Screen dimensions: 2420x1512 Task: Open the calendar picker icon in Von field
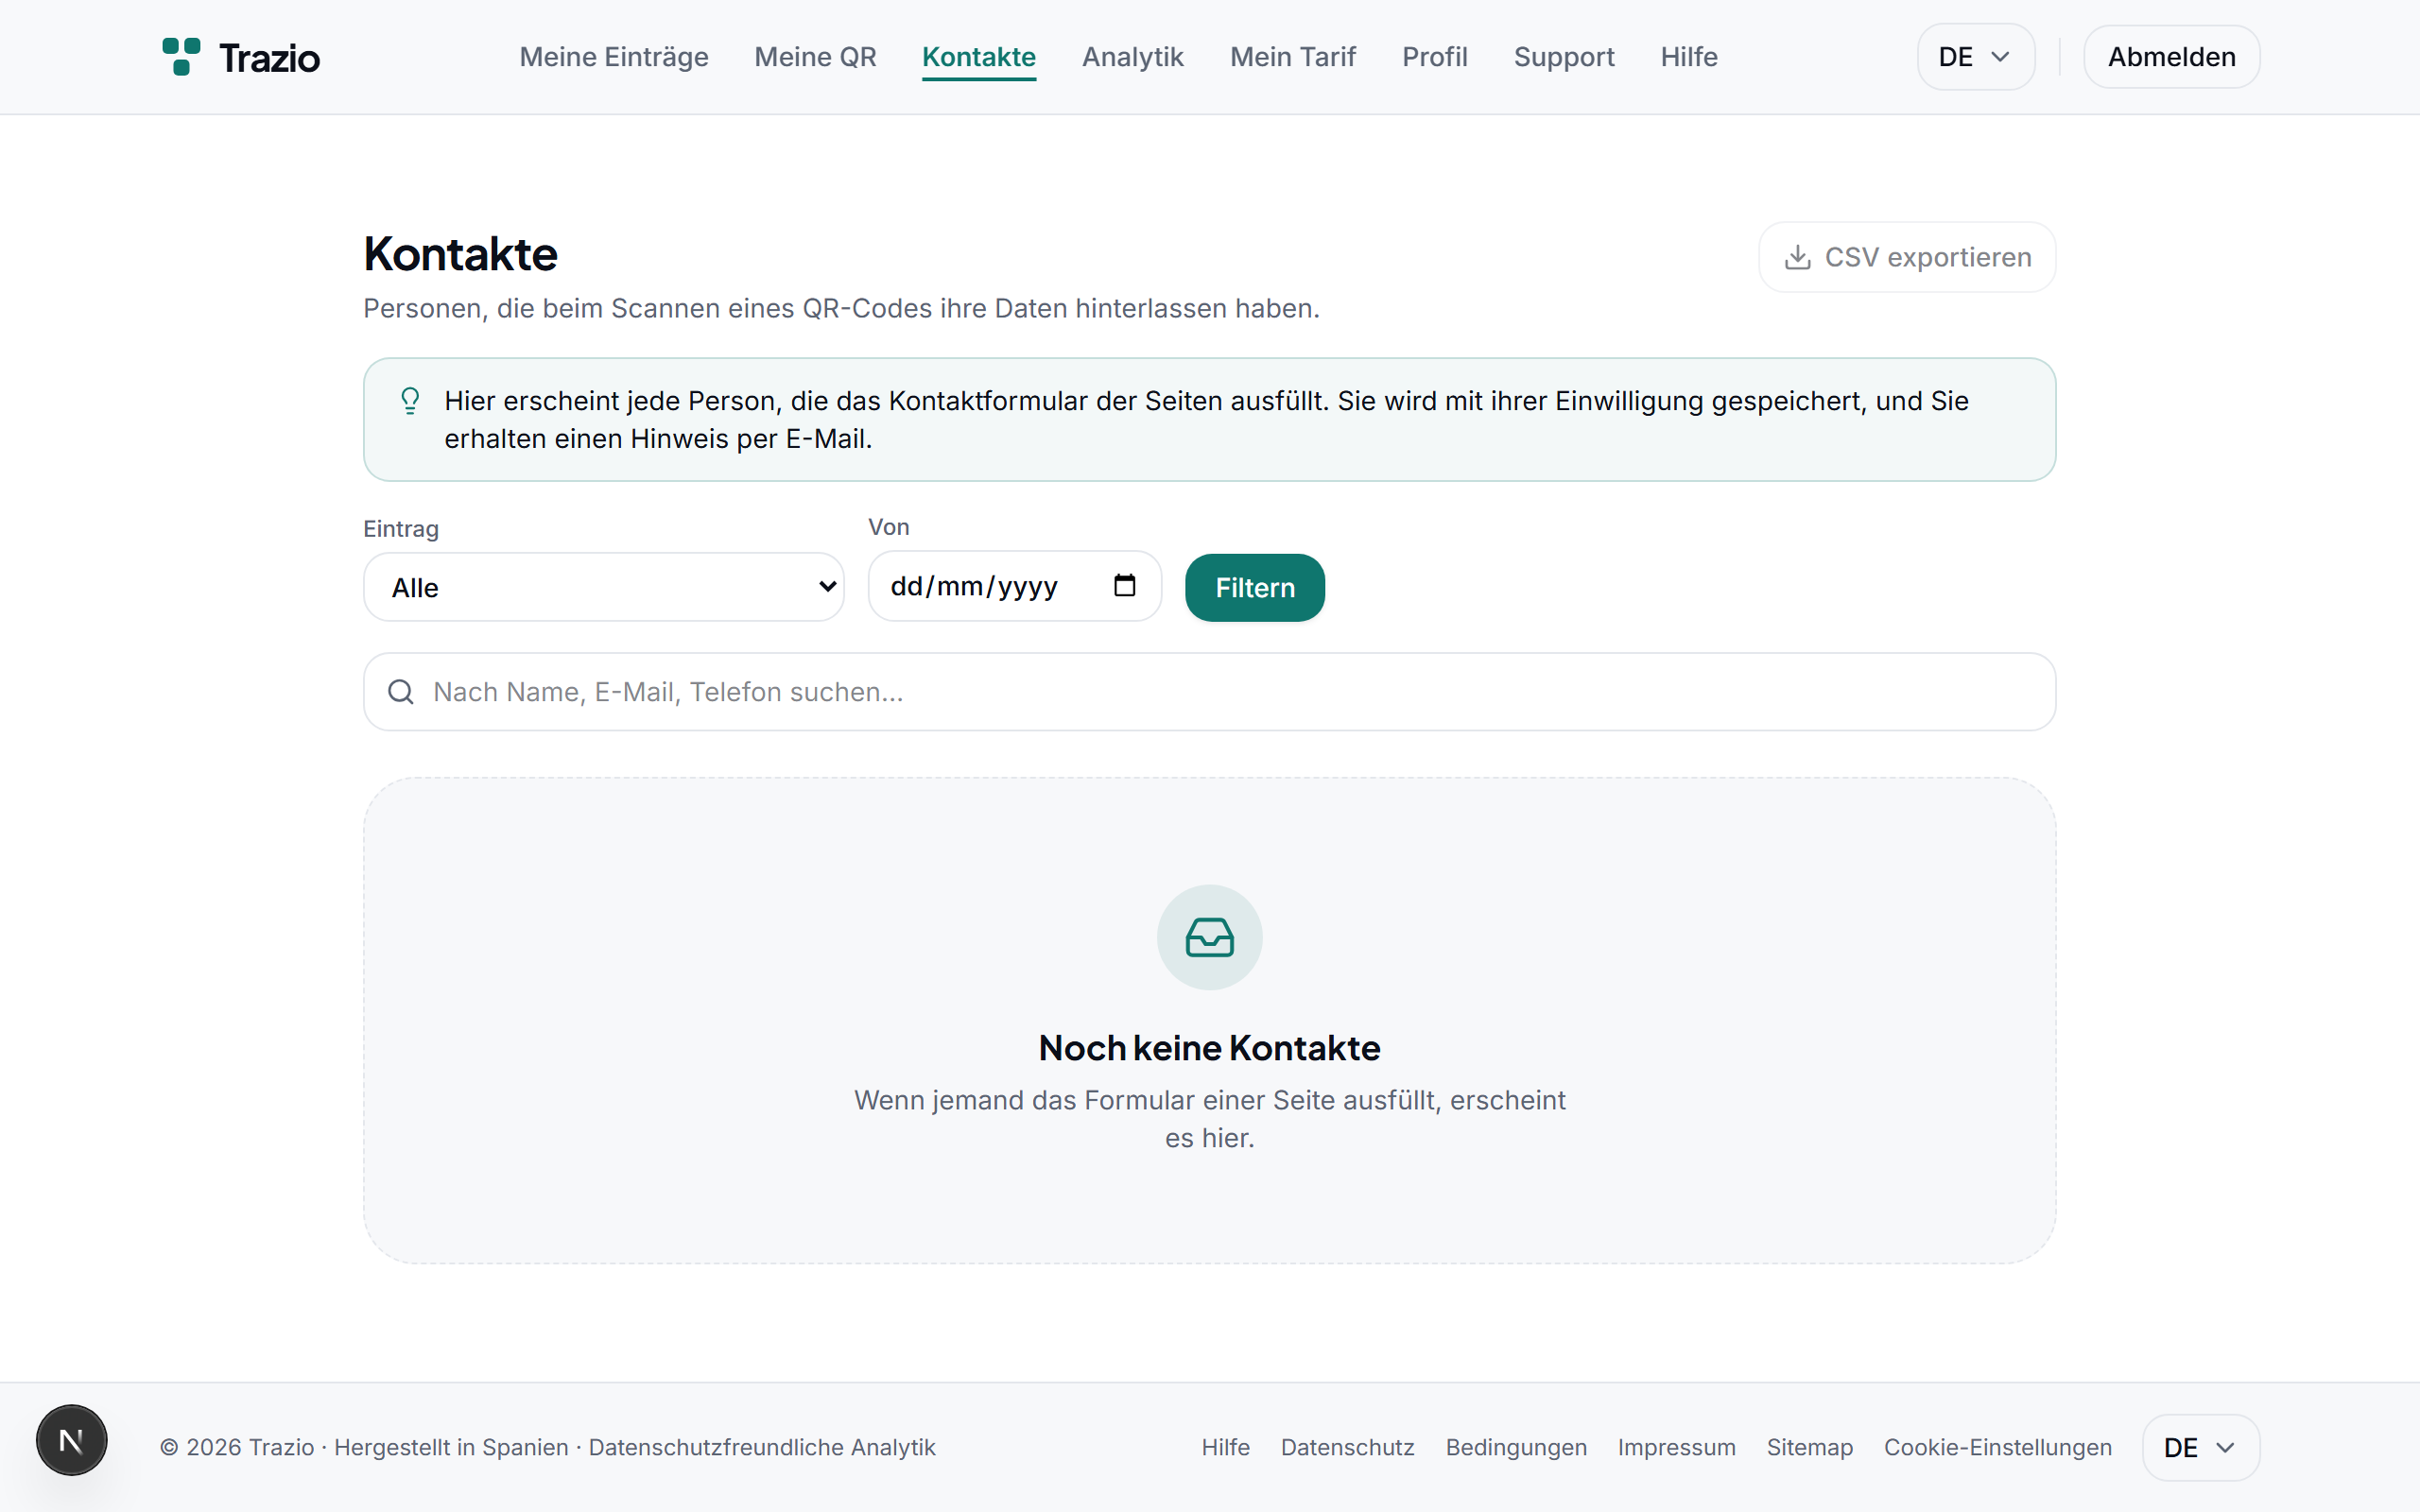pos(1124,585)
